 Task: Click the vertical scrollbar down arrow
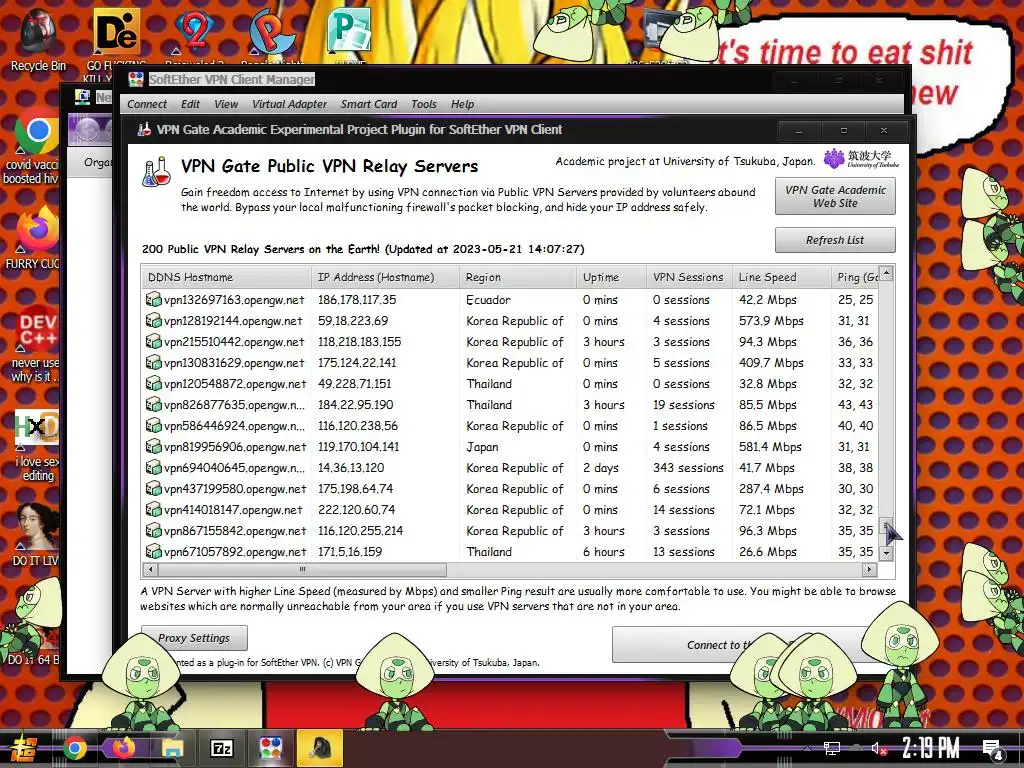coord(886,553)
